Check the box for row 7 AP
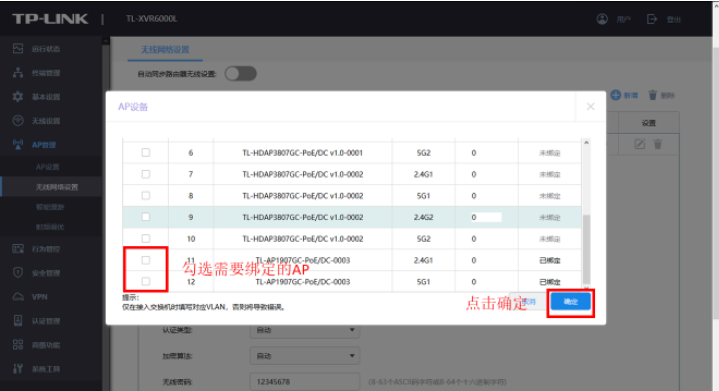Viewport: 719px width, 391px height. (x=146, y=174)
